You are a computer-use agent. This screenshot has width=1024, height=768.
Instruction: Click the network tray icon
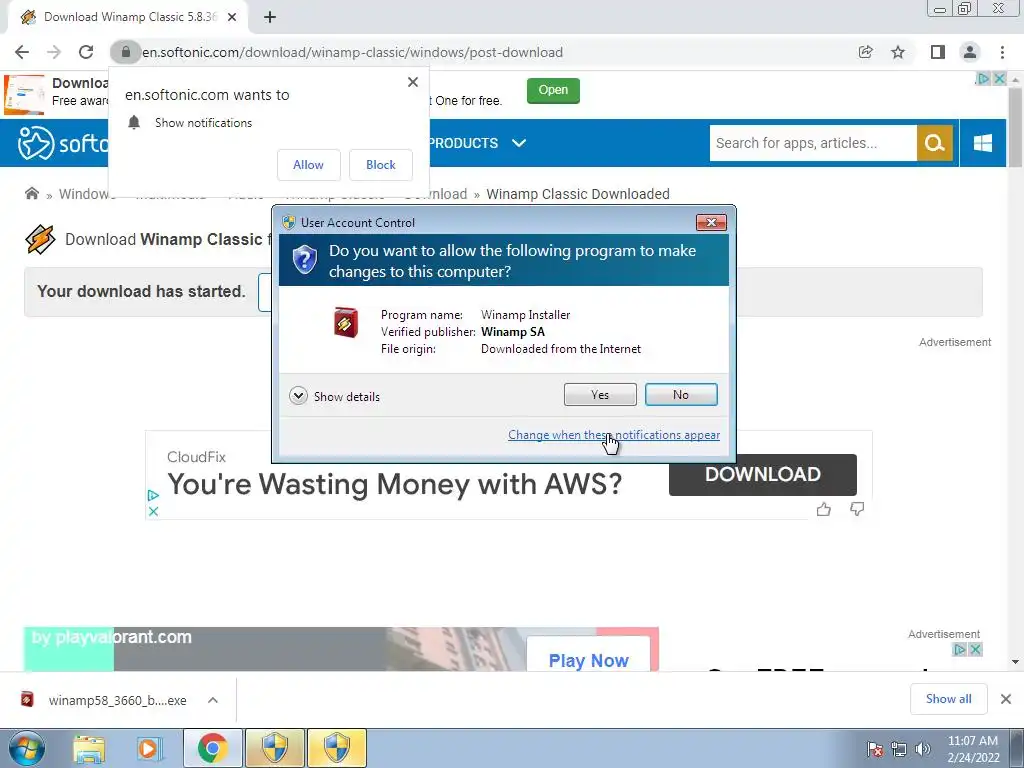pos(899,749)
